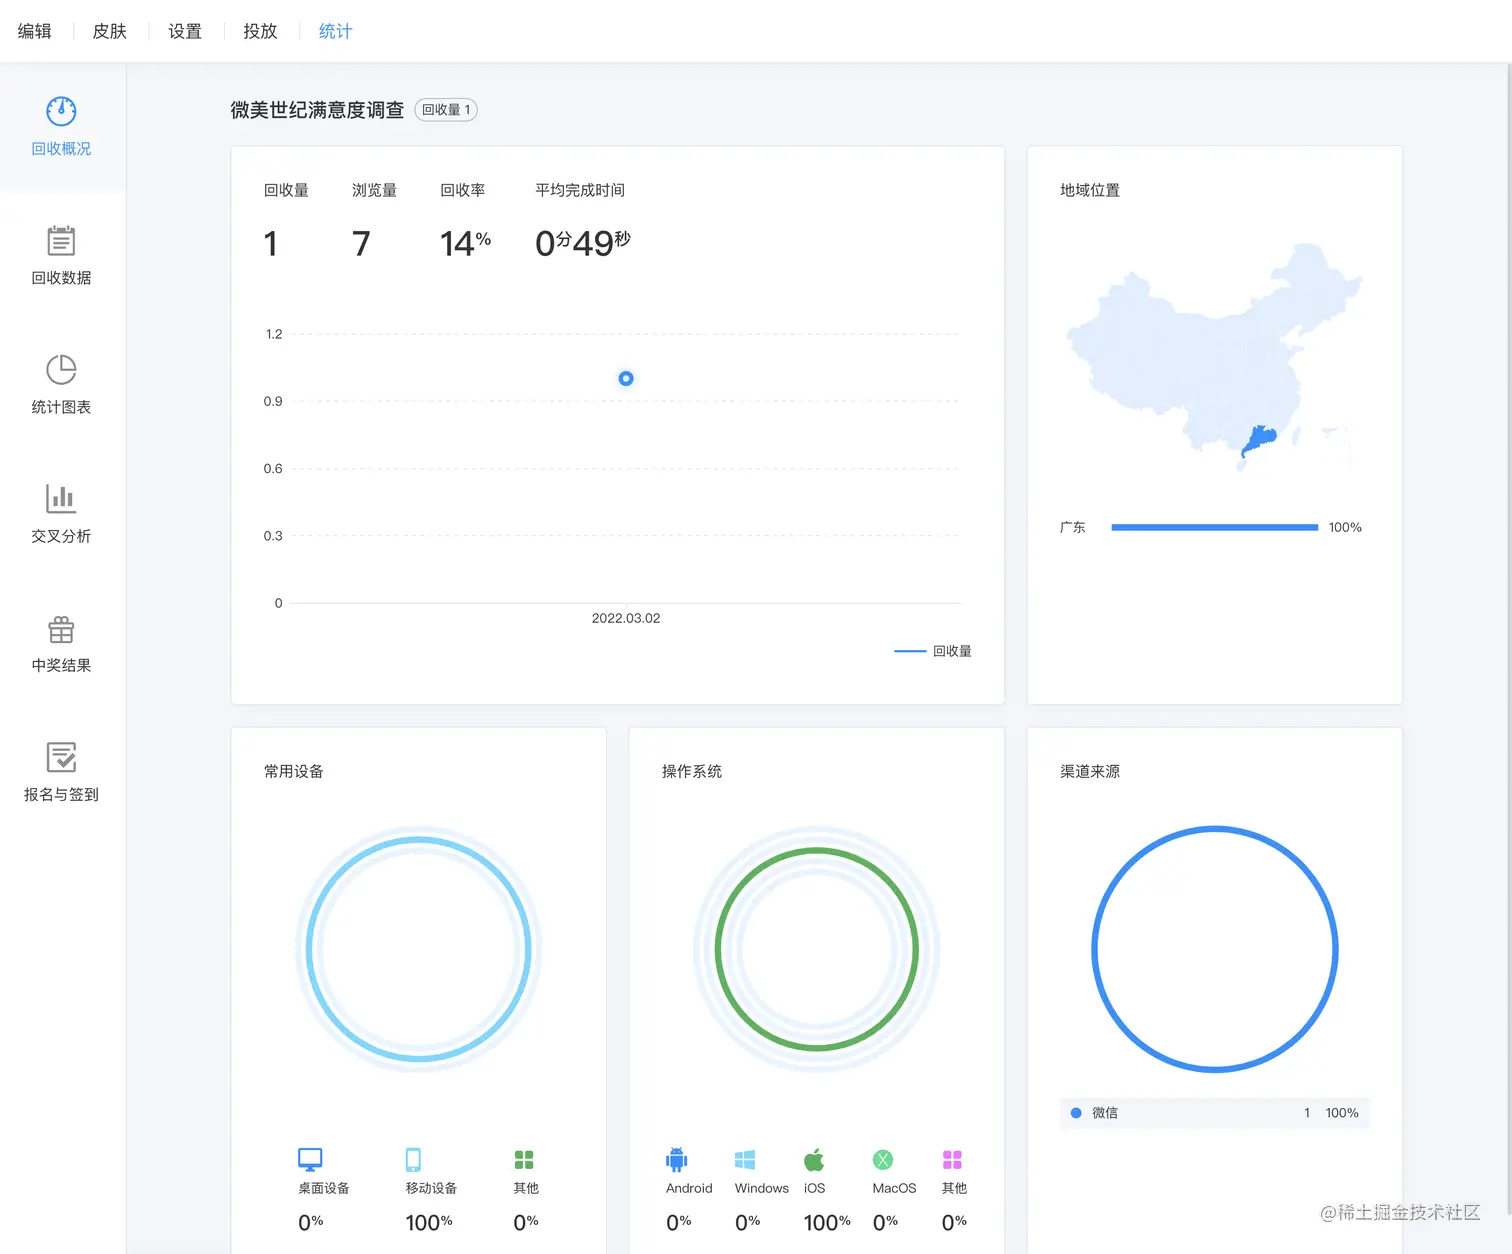Select the 统计 tab
This screenshot has width=1512, height=1254.
(335, 31)
